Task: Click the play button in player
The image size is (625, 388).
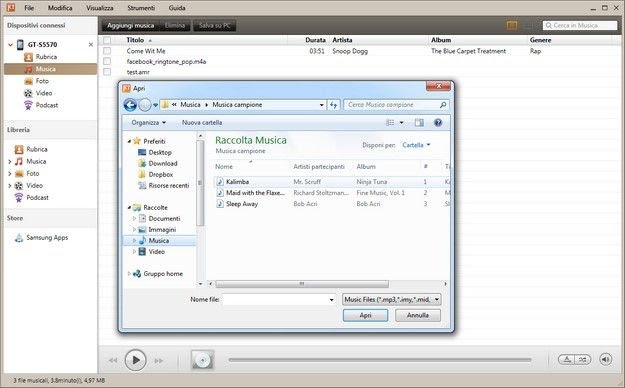Action: coord(136,360)
